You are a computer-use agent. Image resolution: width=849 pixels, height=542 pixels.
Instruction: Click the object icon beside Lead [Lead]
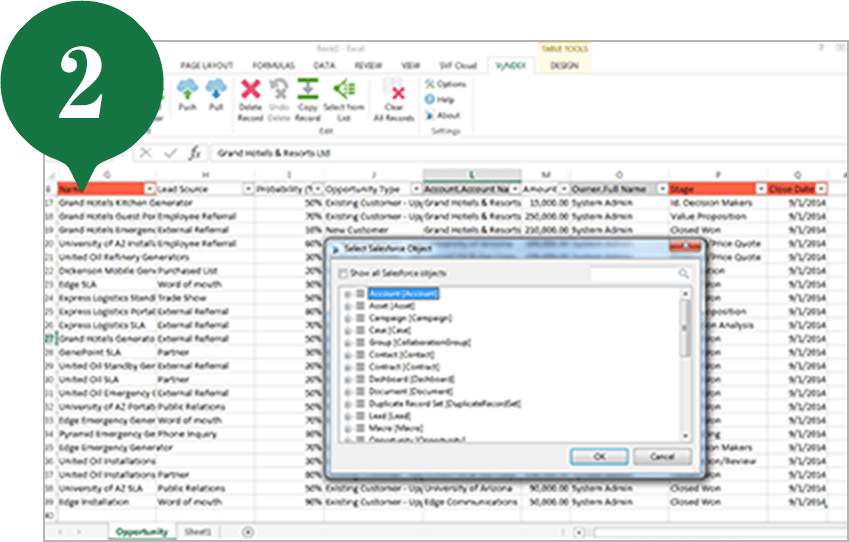[x=360, y=416]
